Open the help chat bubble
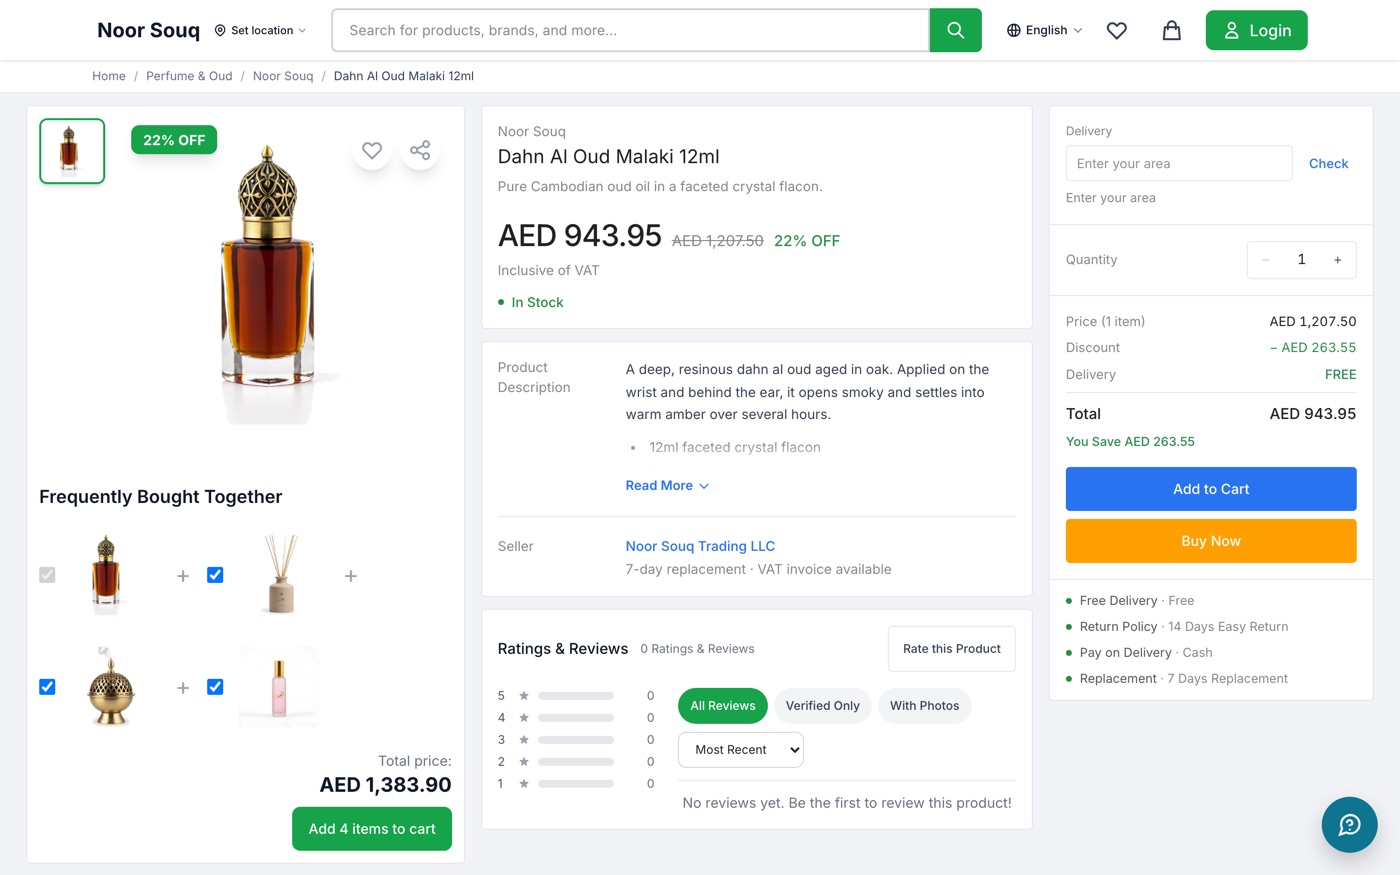 pos(1349,824)
